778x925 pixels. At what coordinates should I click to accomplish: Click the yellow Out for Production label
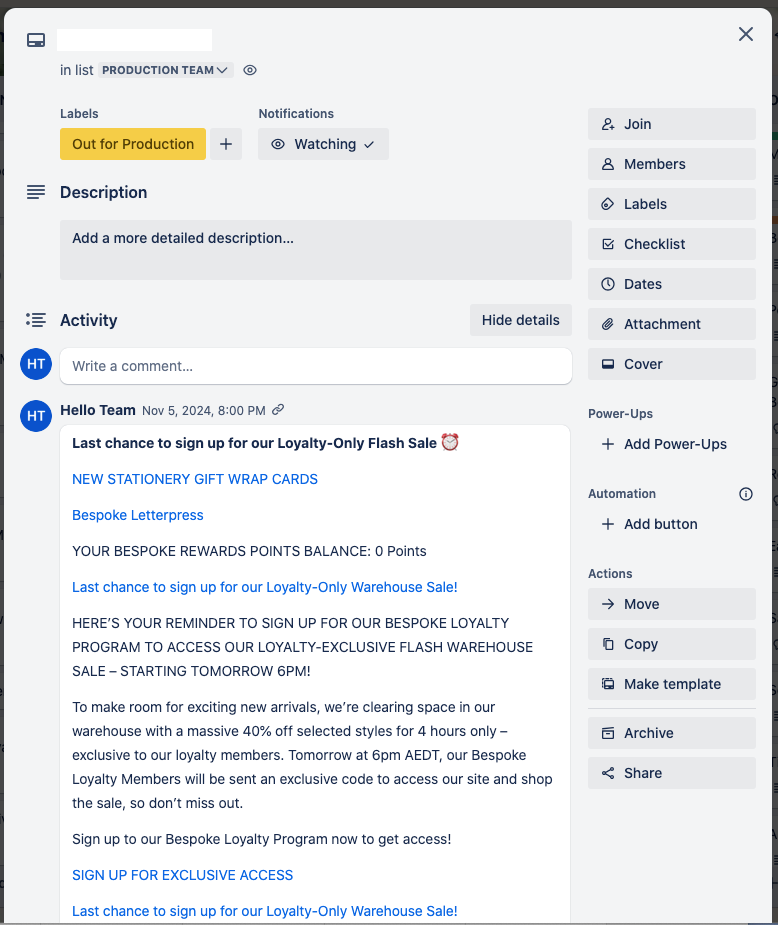tap(133, 144)
